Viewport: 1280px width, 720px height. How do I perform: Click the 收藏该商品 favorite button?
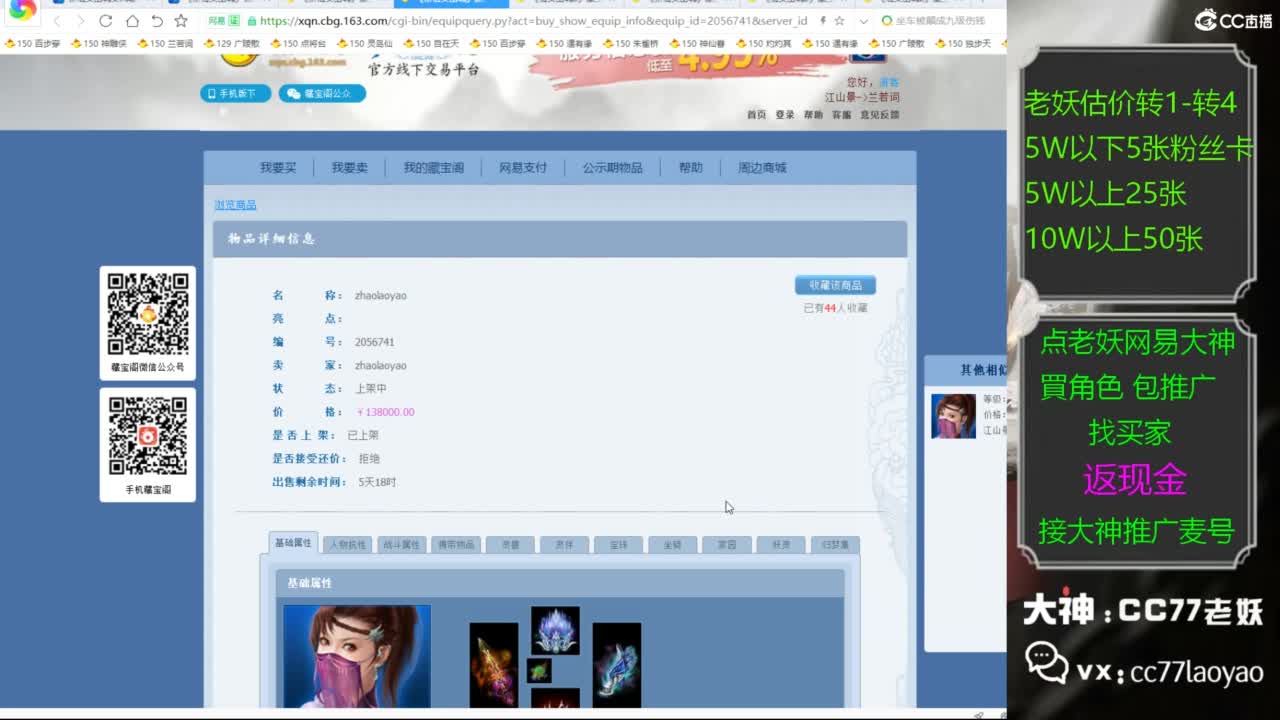[835, 286]
